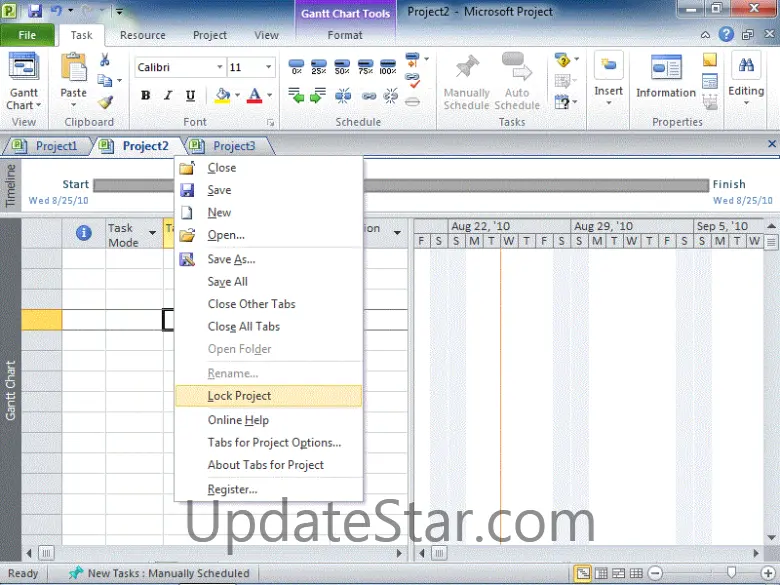Image resolution: width=780 pixels, height=585 pixels.
Task: Mark task 0% complete
Action: (296, 67)
